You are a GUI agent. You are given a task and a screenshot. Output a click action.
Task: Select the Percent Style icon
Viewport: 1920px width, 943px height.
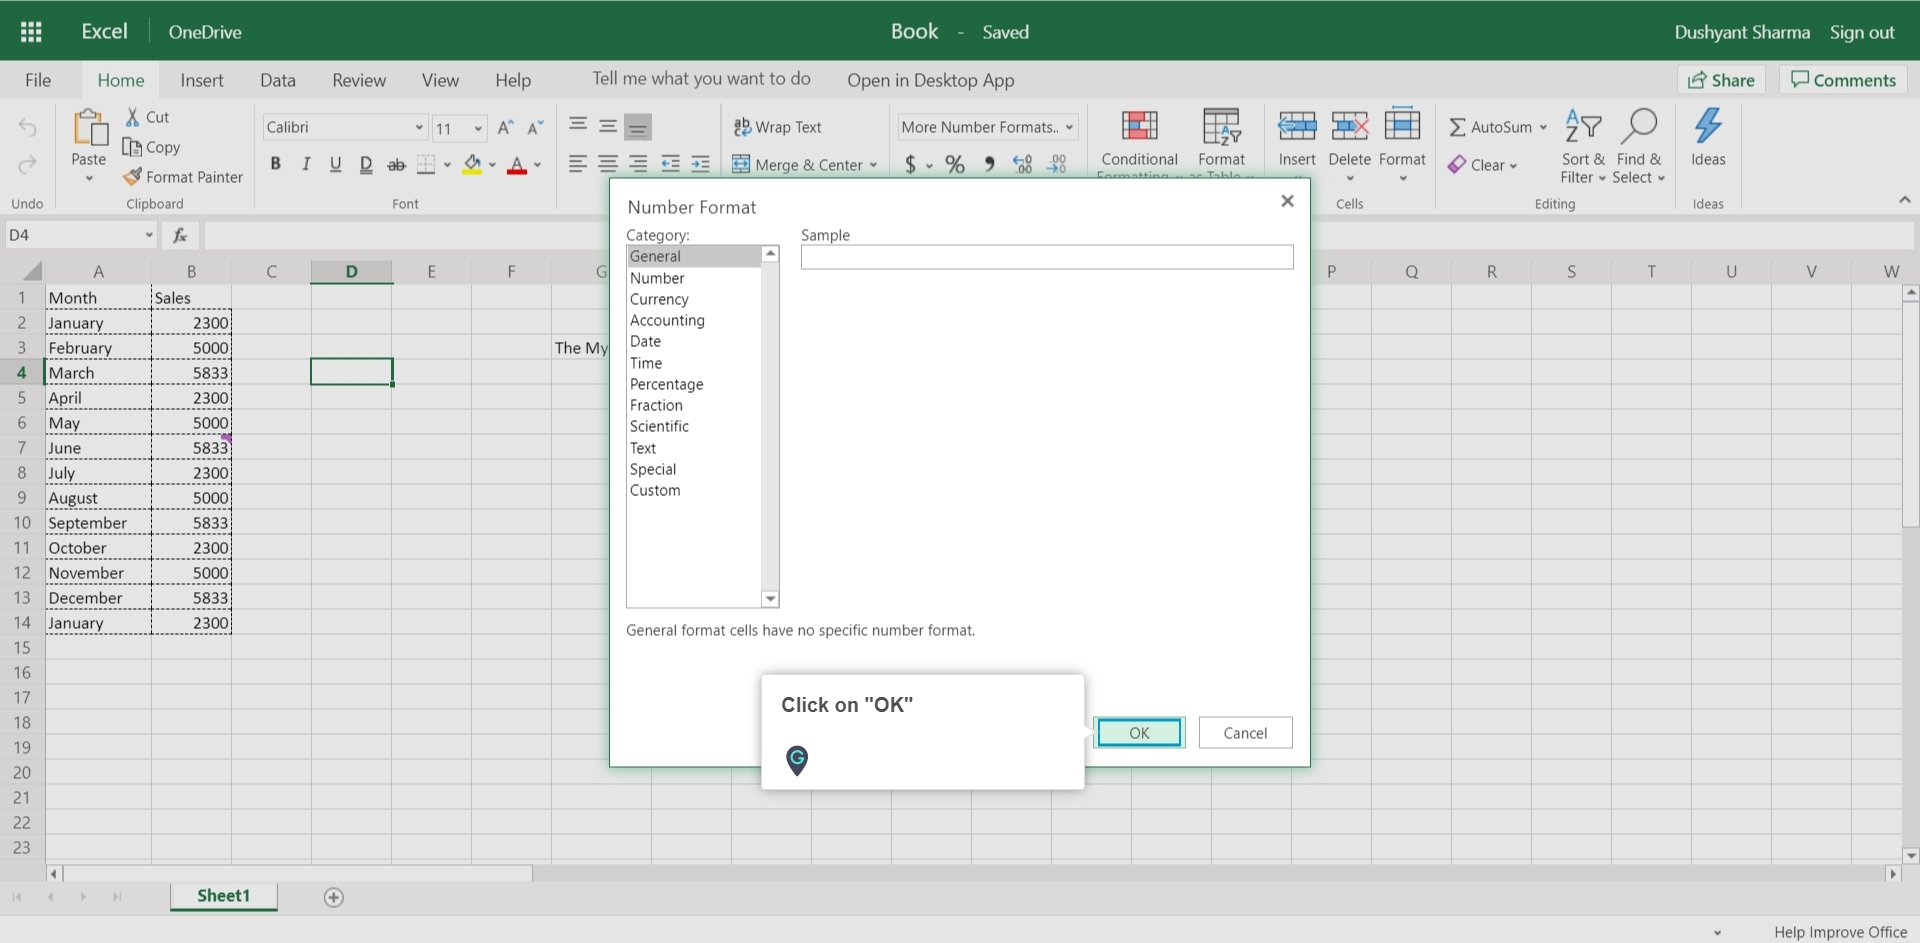(955, 164)
